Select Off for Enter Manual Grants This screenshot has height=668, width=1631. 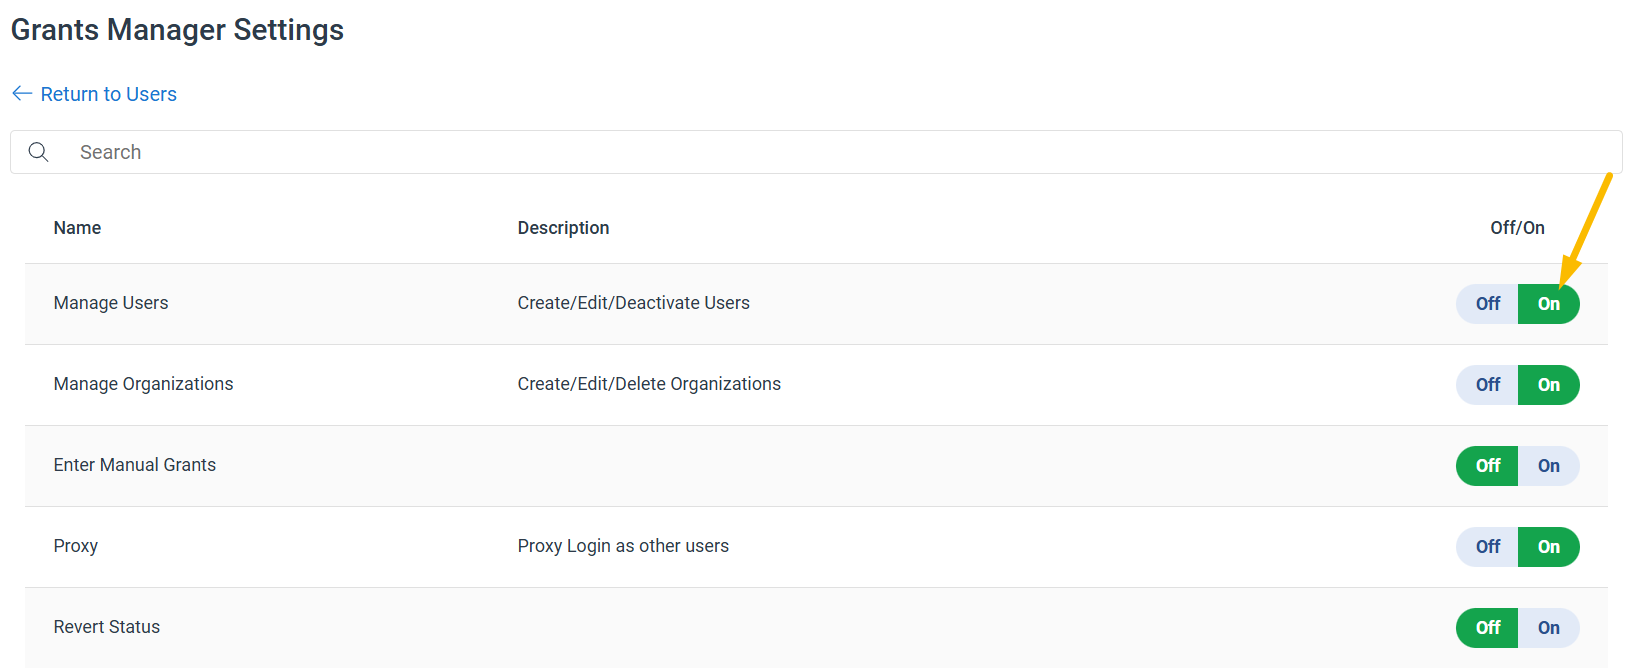tap(1487, 466)
